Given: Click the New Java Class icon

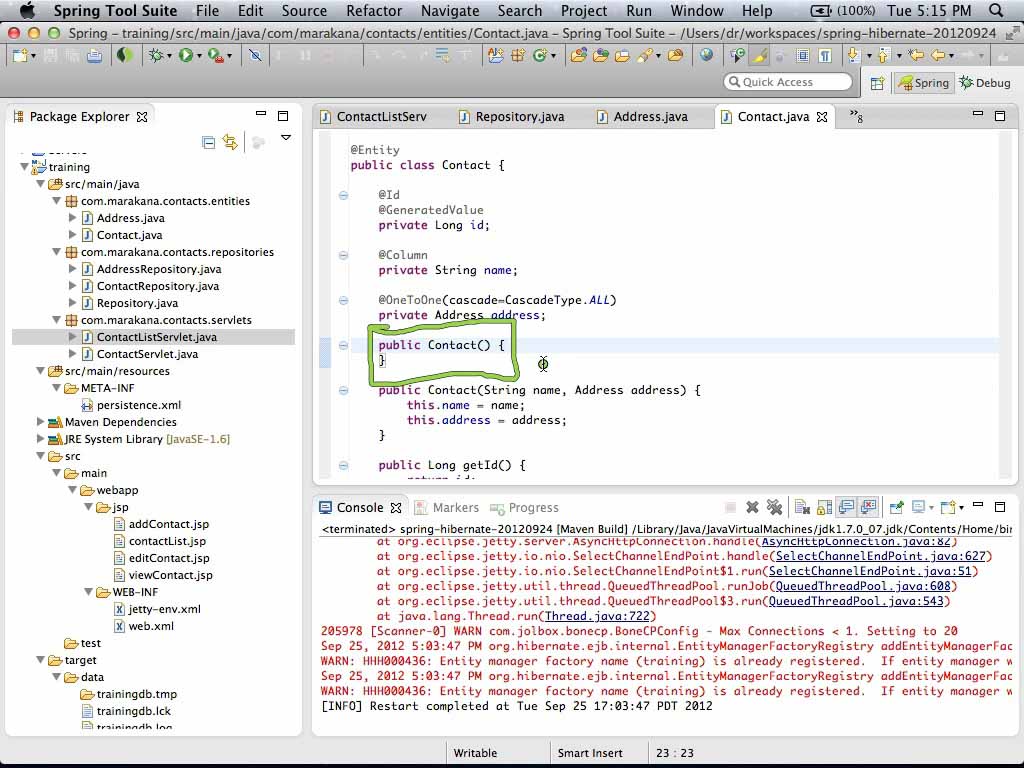Looking at the screenshot, I should pyautogui.click(x=539, y=56).
